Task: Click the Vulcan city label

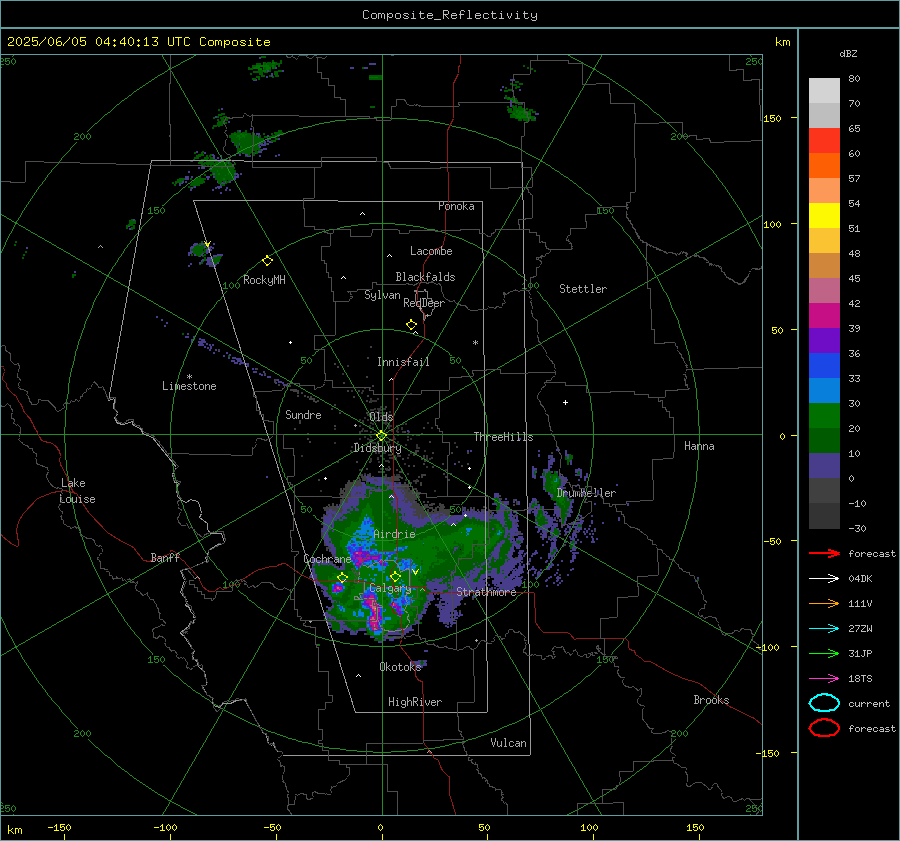Action: click(508, 743)
